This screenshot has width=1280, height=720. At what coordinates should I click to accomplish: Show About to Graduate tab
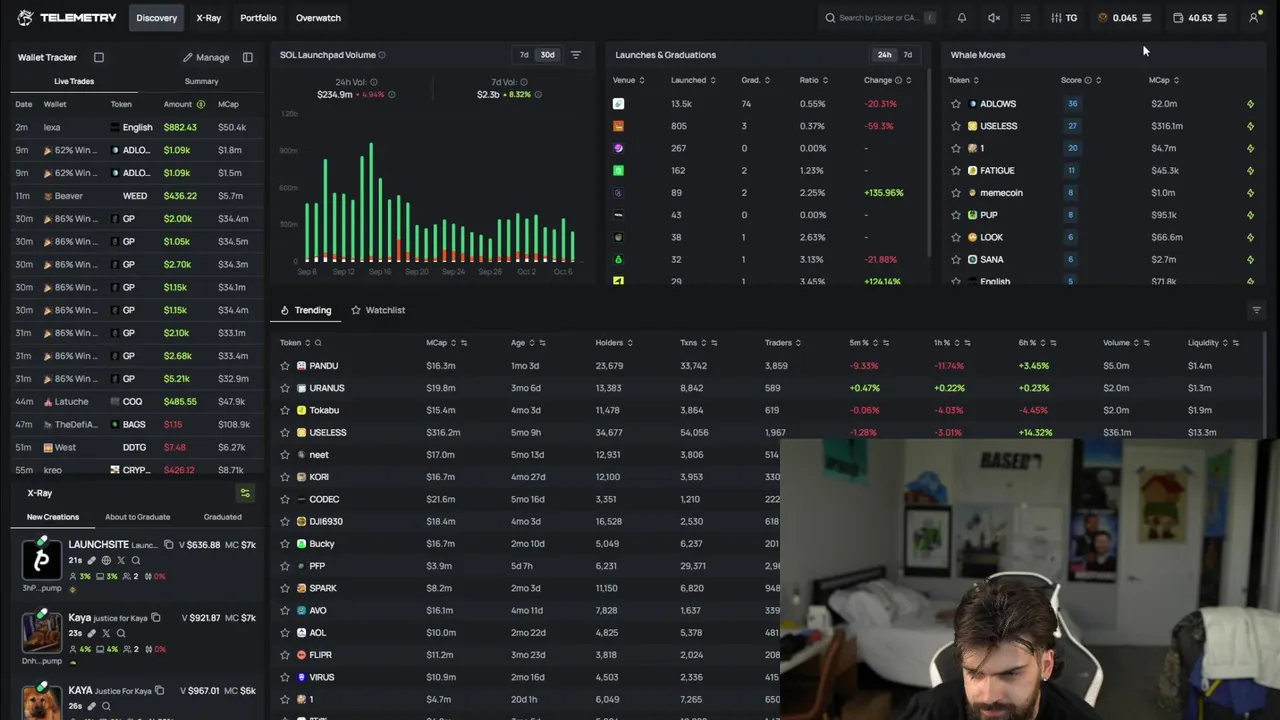click(x=138, y=517)
